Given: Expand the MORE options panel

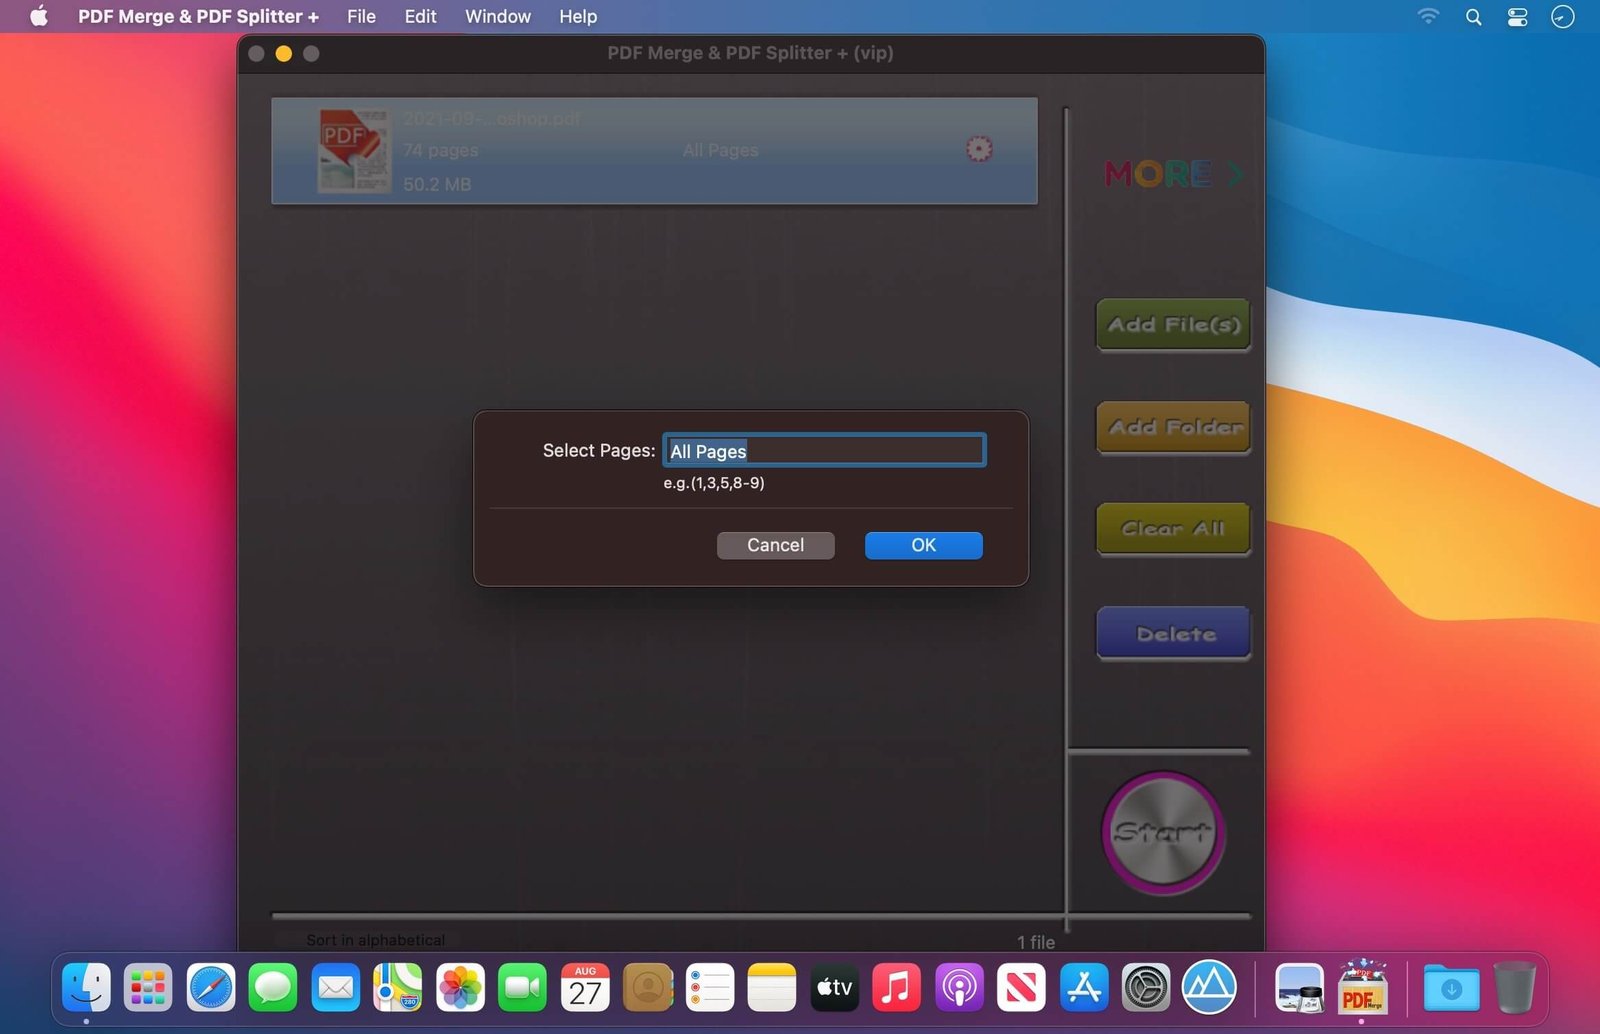Looking at the screenshot, I should [x=1172, y=174].
